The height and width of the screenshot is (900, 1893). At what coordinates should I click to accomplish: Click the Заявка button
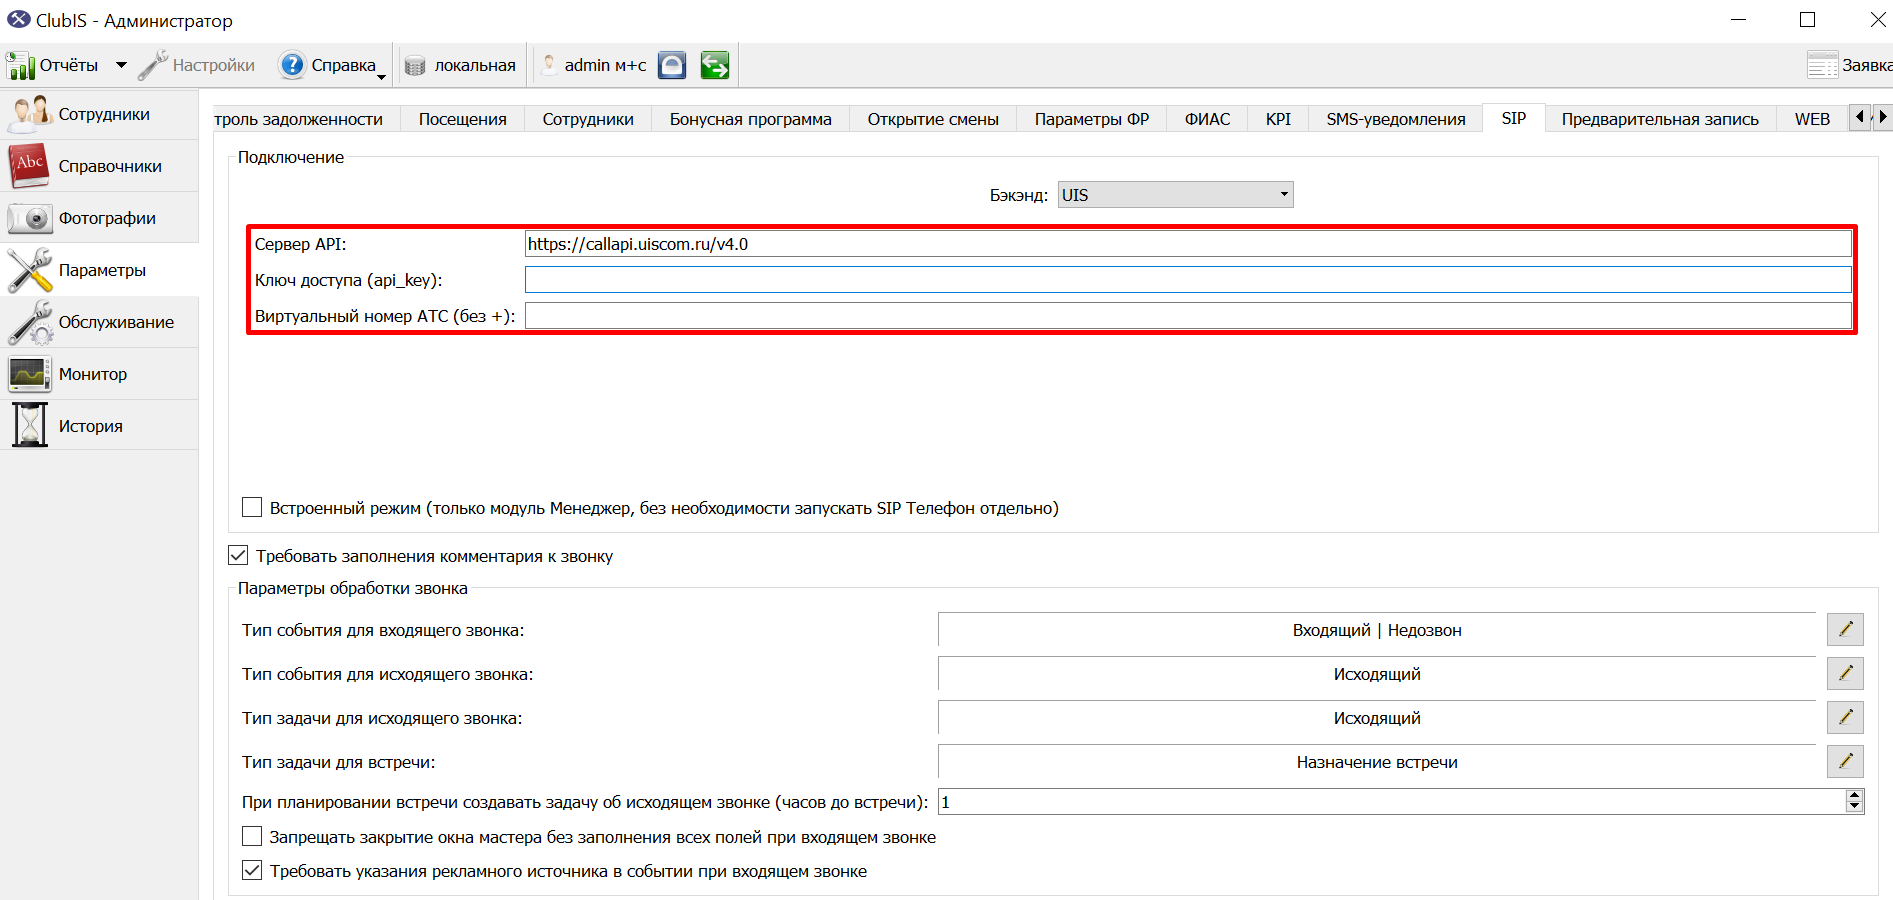(x=1850, y=65)
